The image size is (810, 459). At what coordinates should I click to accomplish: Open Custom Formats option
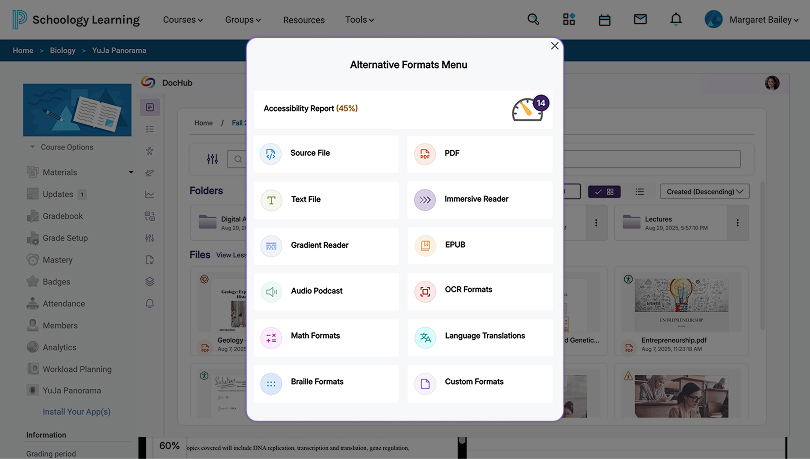tap(480, 383)
